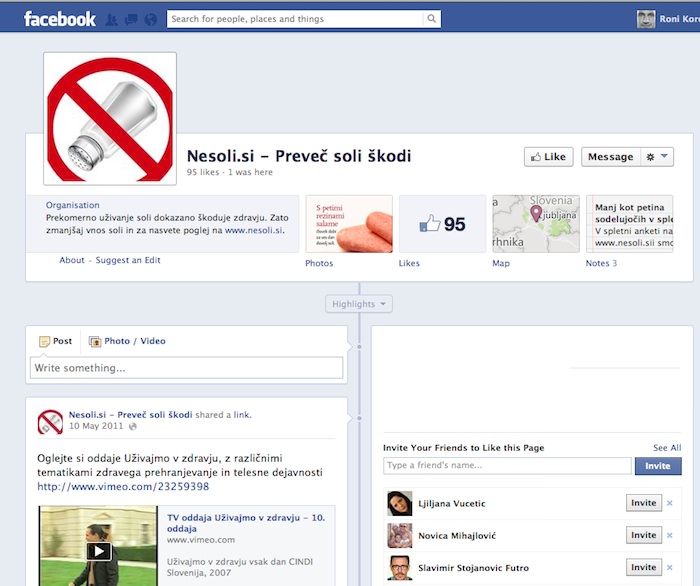
Task: Click the Type a friend's name field
Action: coord(507,465)
